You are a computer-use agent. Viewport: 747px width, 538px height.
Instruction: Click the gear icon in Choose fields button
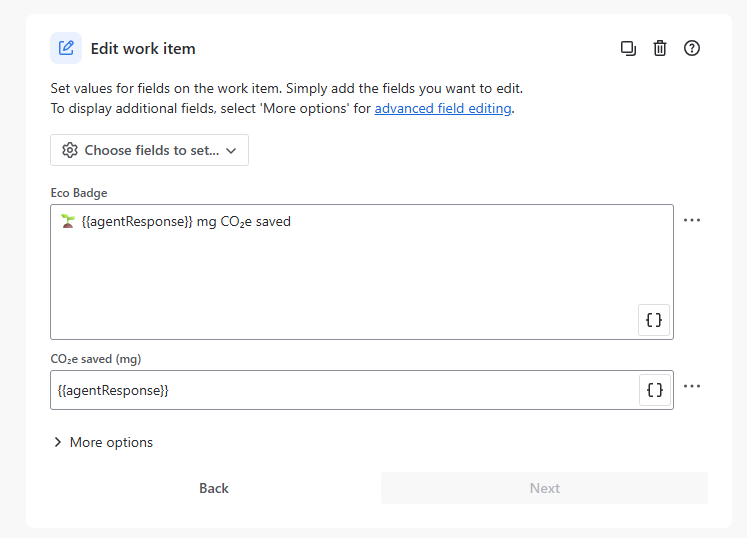coord(70,150)
